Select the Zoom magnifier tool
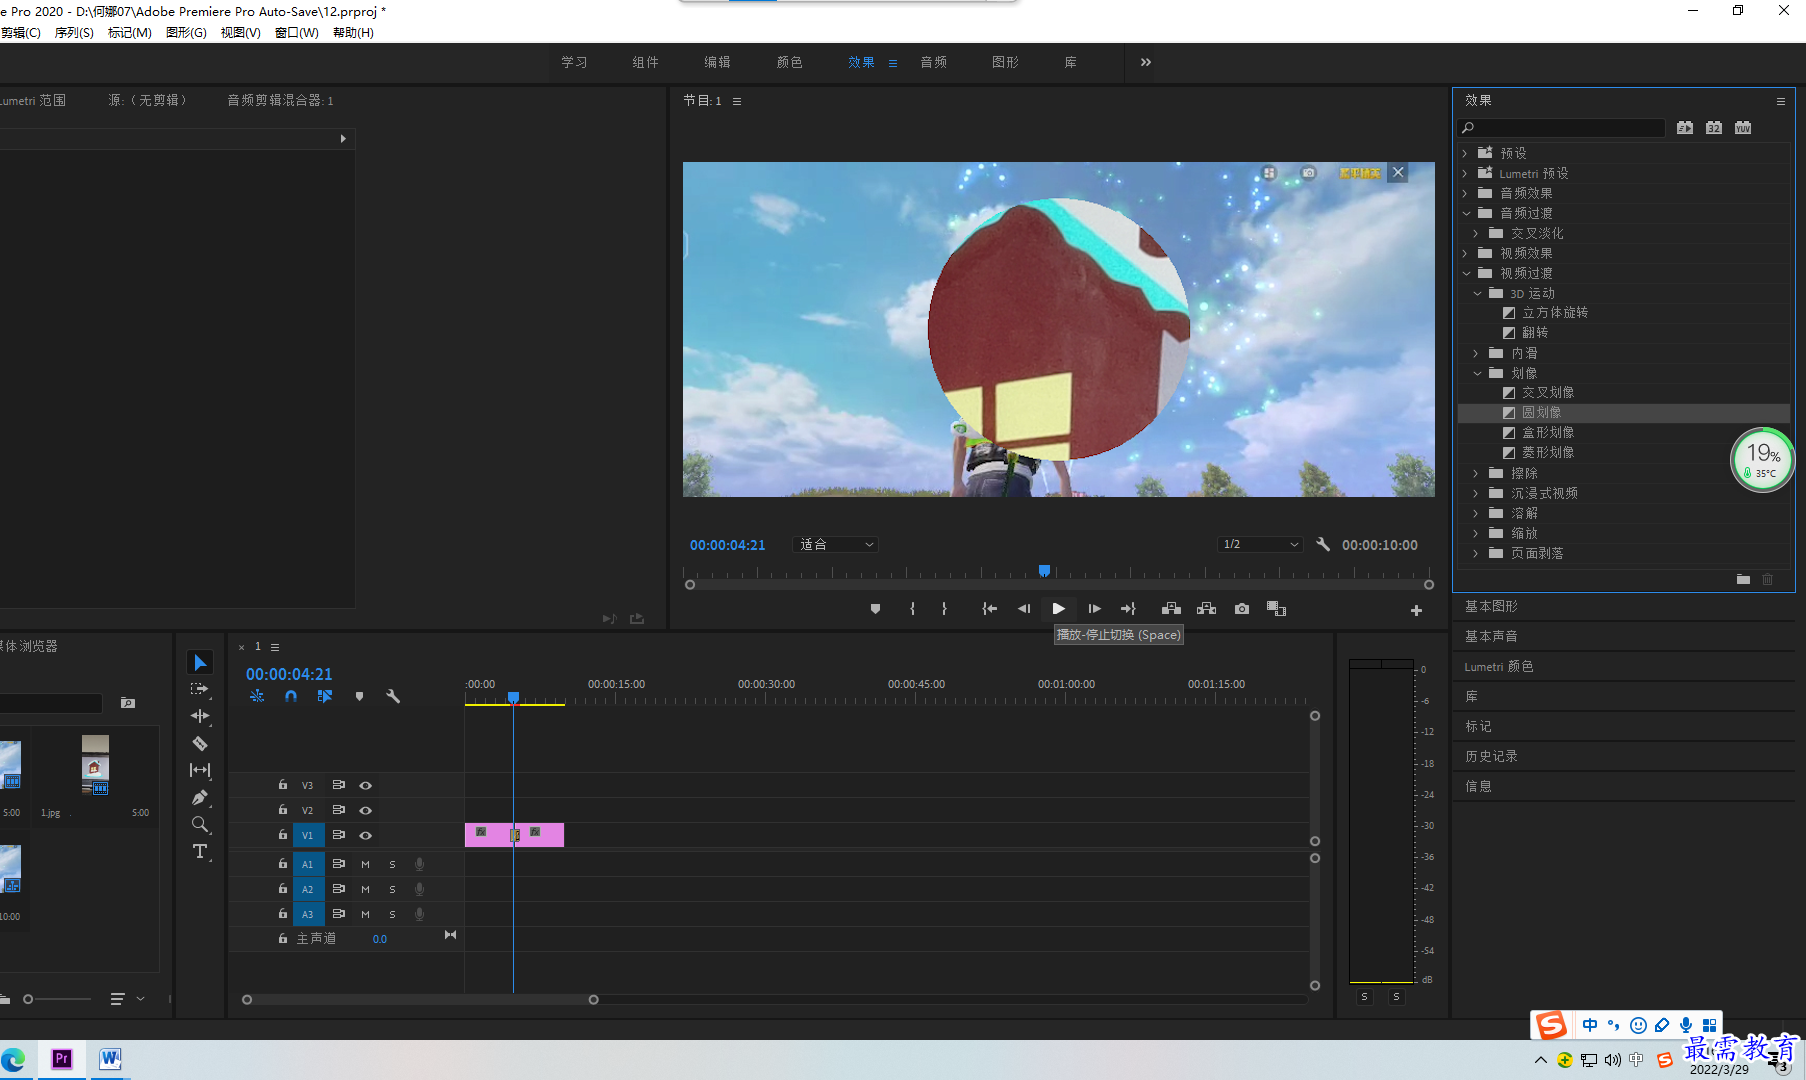This screenshot has height=1080, width=1806. pyautogui.click(x=200, y=824)
